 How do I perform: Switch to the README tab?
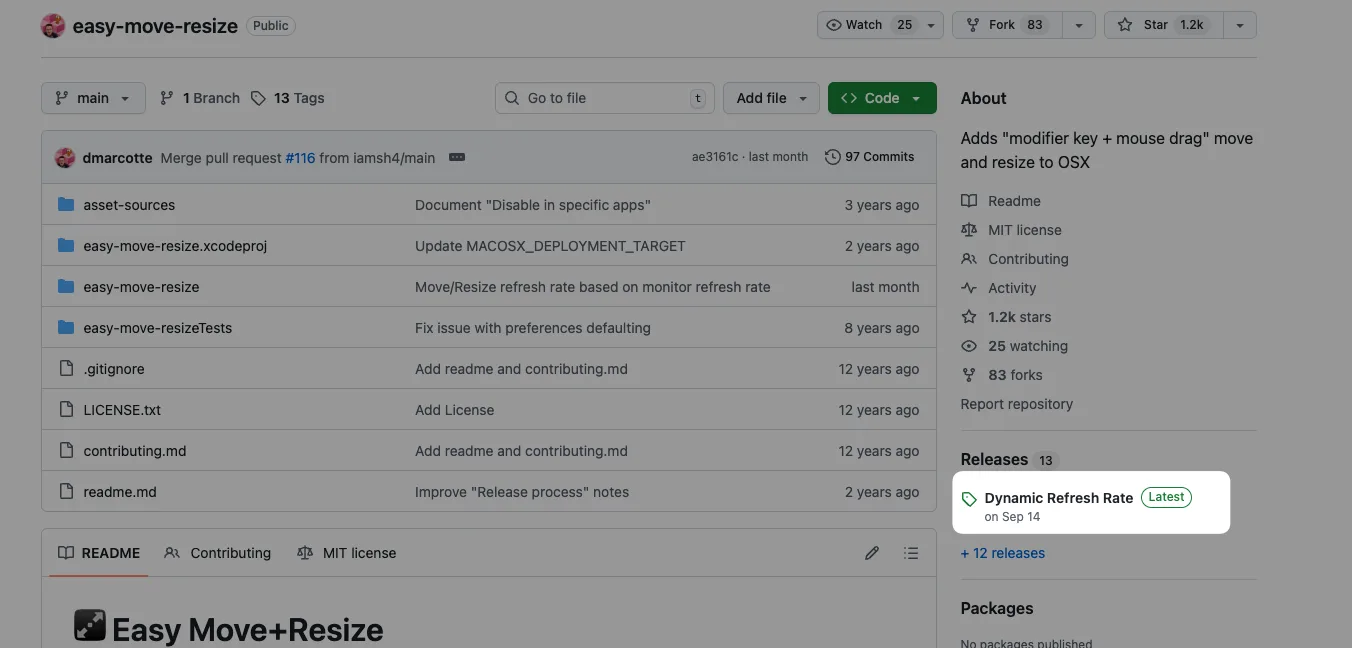98,553
